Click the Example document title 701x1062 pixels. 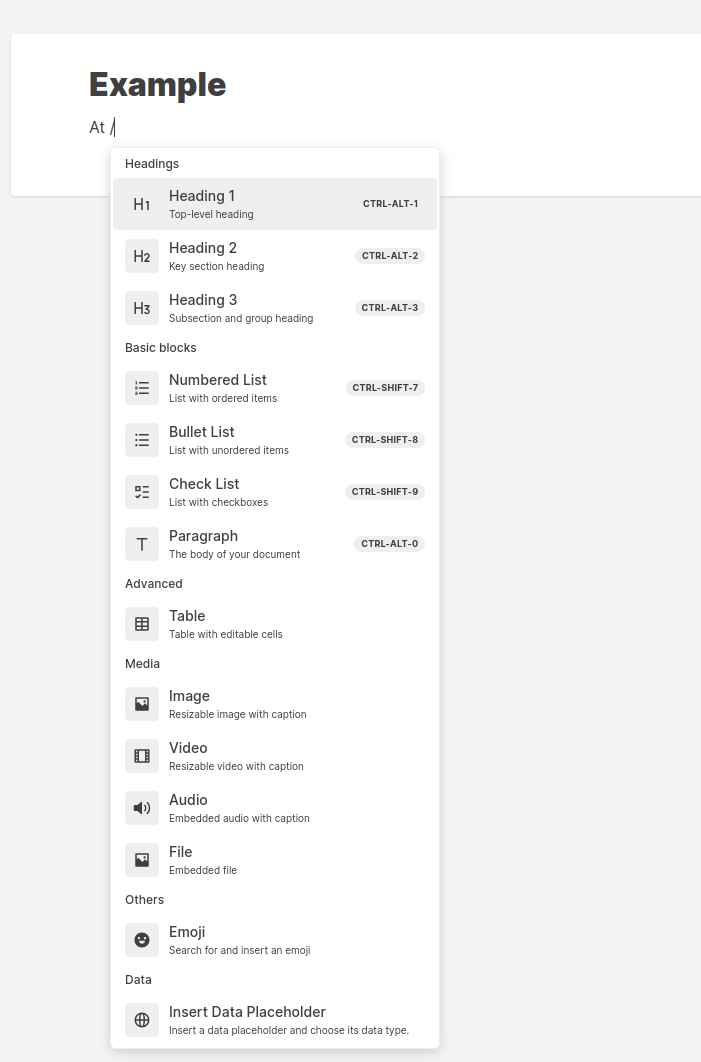point(158,85)
